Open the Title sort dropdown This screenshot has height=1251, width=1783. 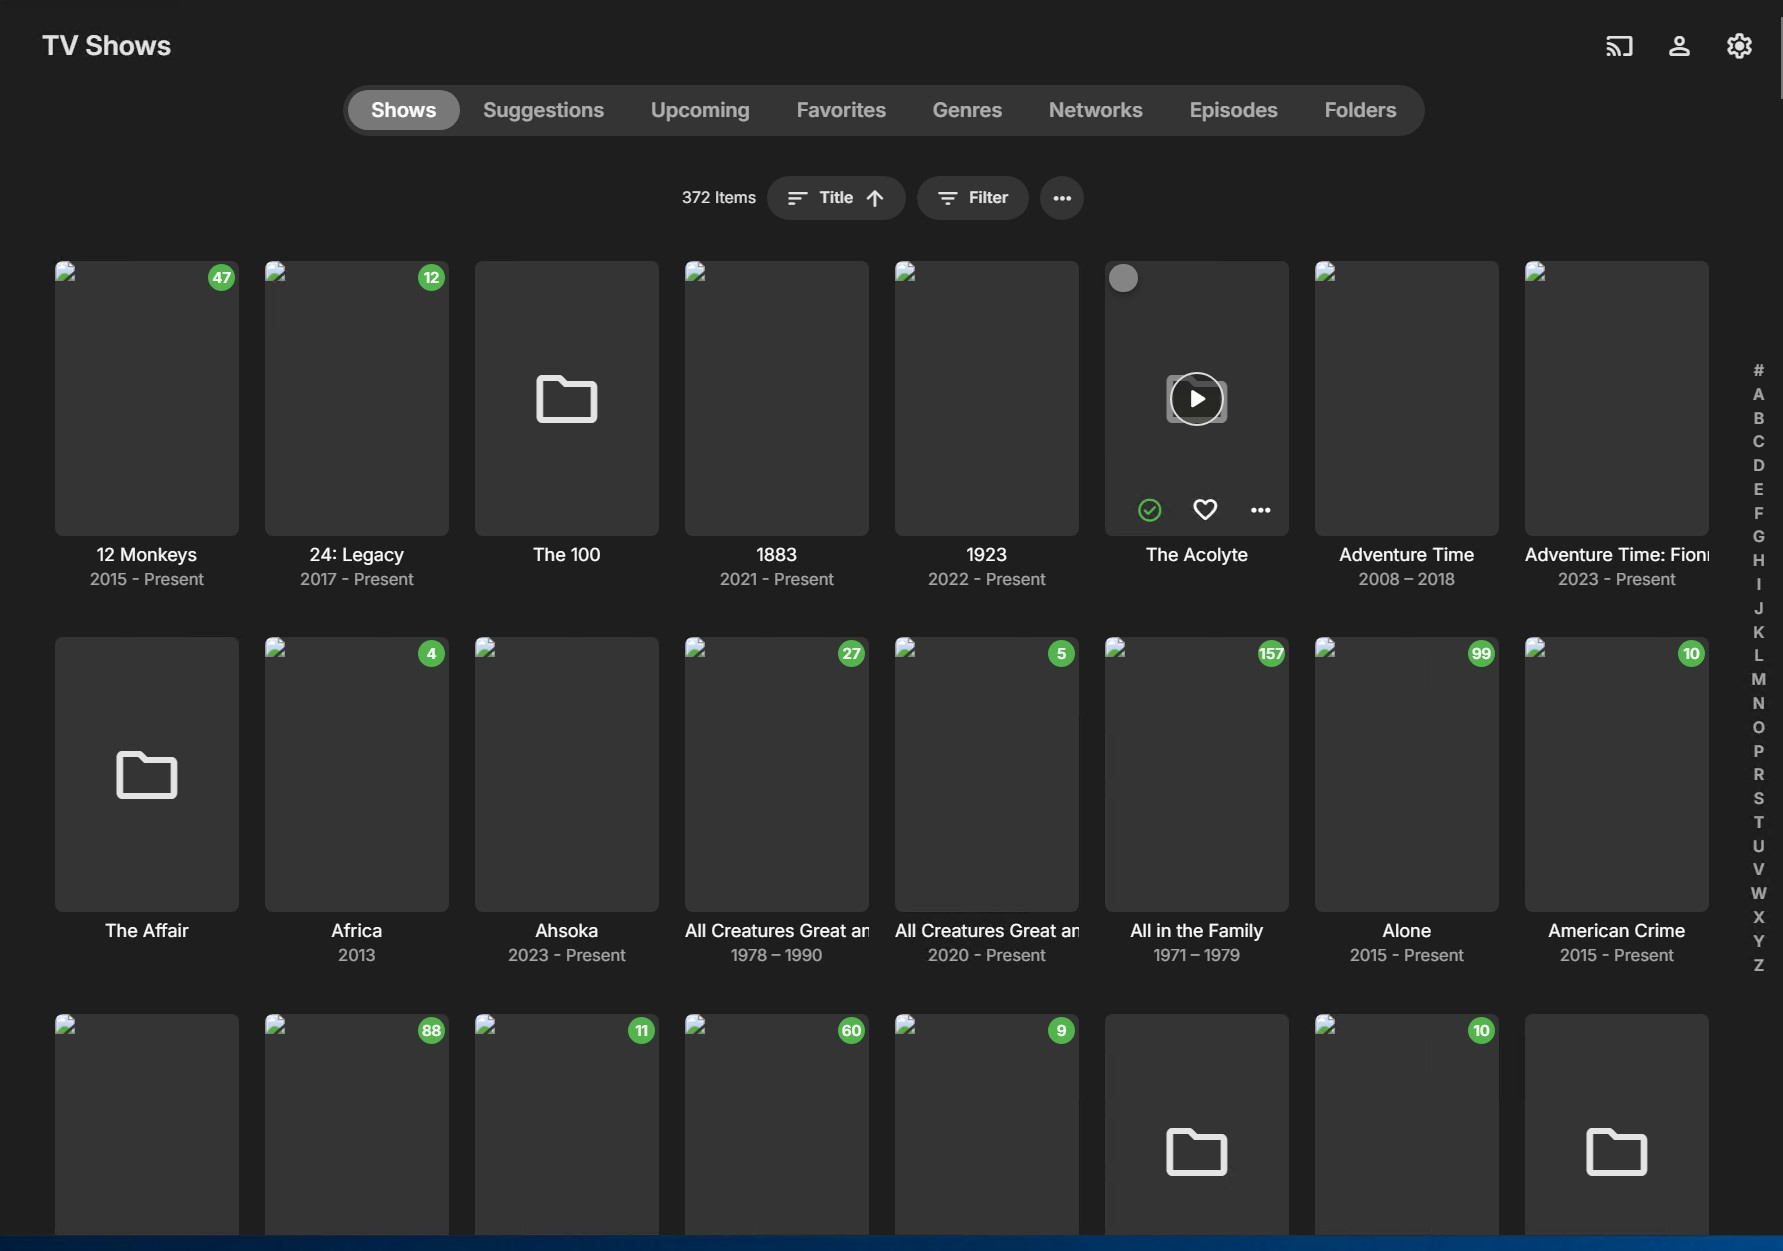(x=836, y=198)
